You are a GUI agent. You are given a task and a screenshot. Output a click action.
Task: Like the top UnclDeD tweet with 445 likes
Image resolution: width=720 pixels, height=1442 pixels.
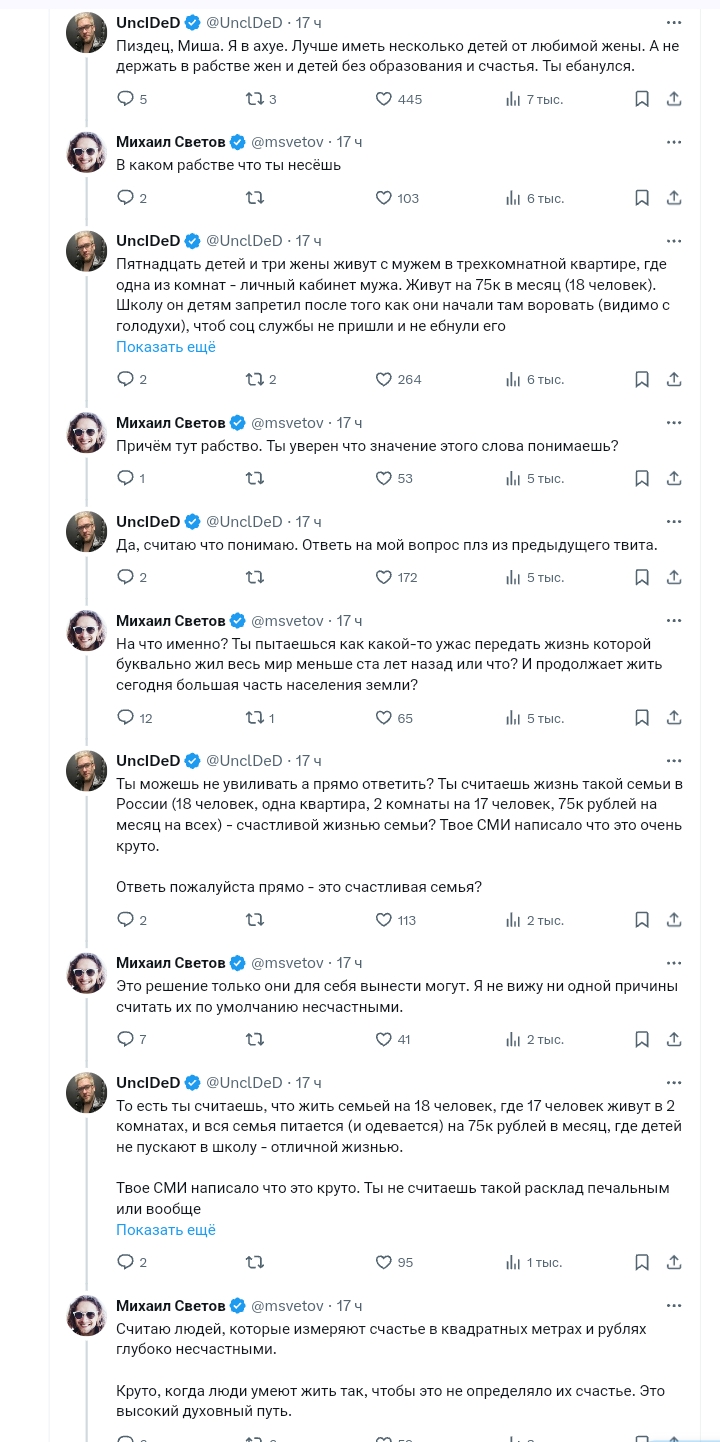384,99
